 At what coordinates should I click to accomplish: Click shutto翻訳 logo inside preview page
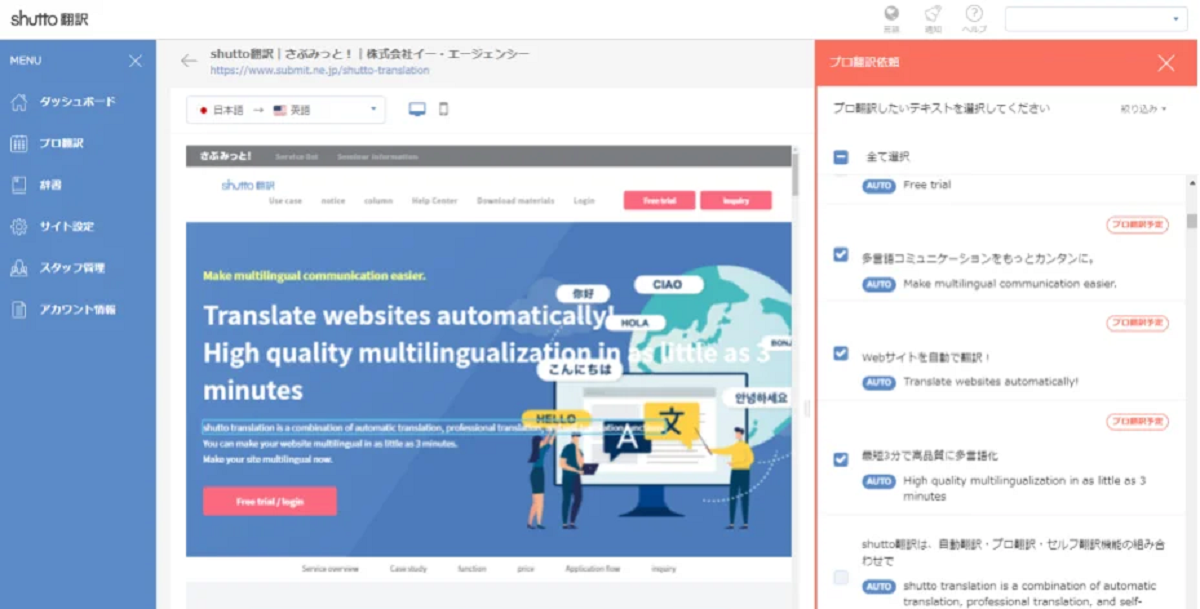[248, 185]
